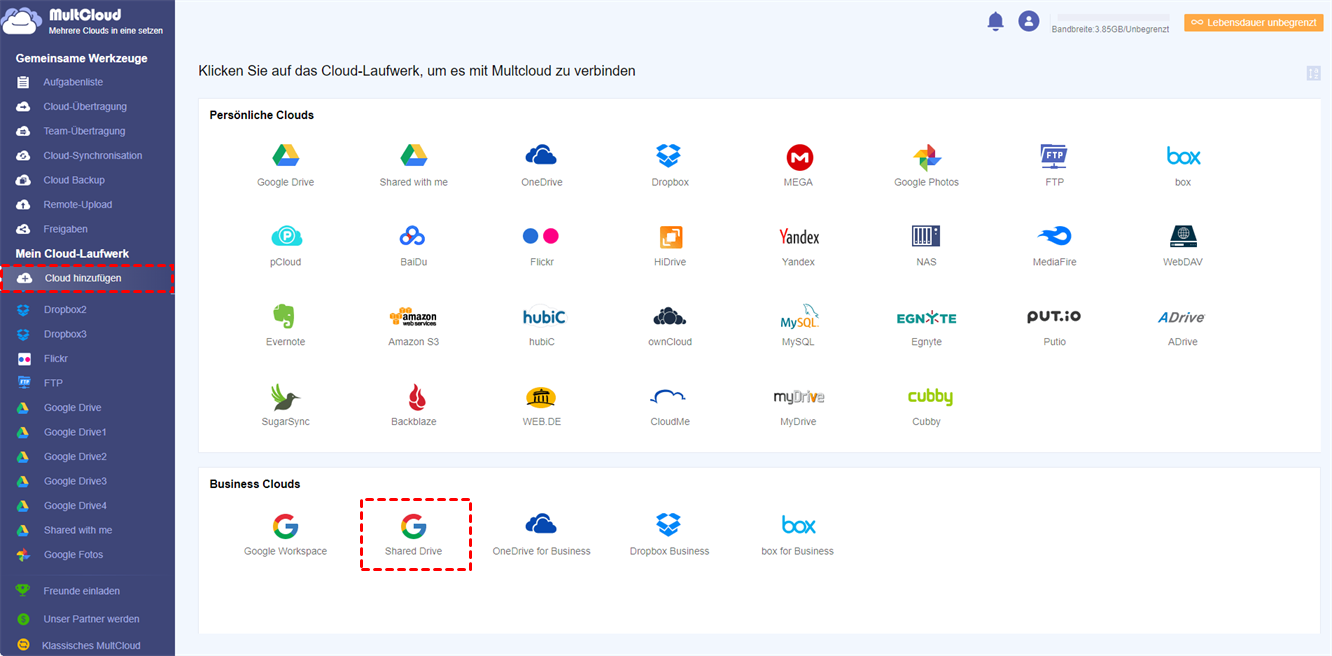
Task: Open Freigaben in the sidebar
Action: coord(66,229)
